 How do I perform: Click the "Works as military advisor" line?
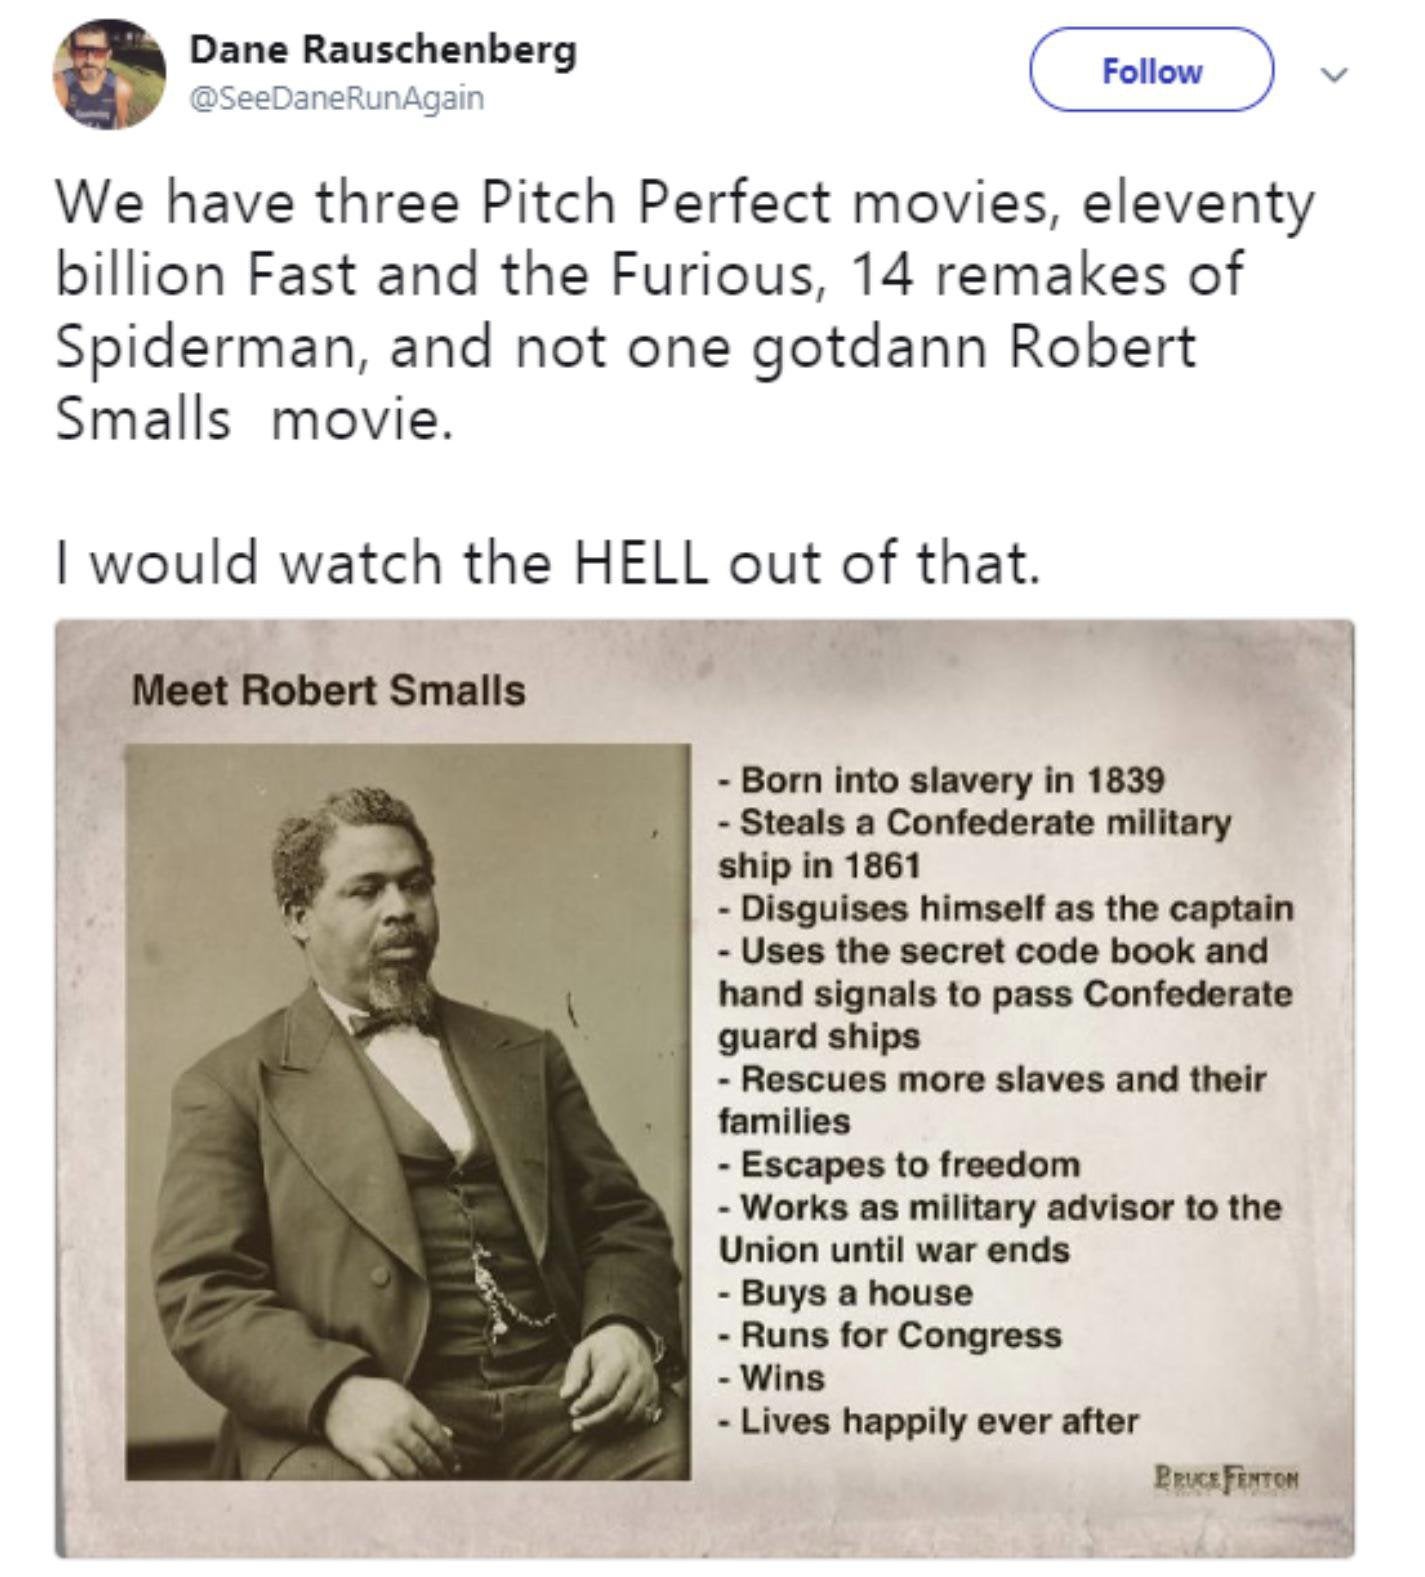[x=999, y=1228]
